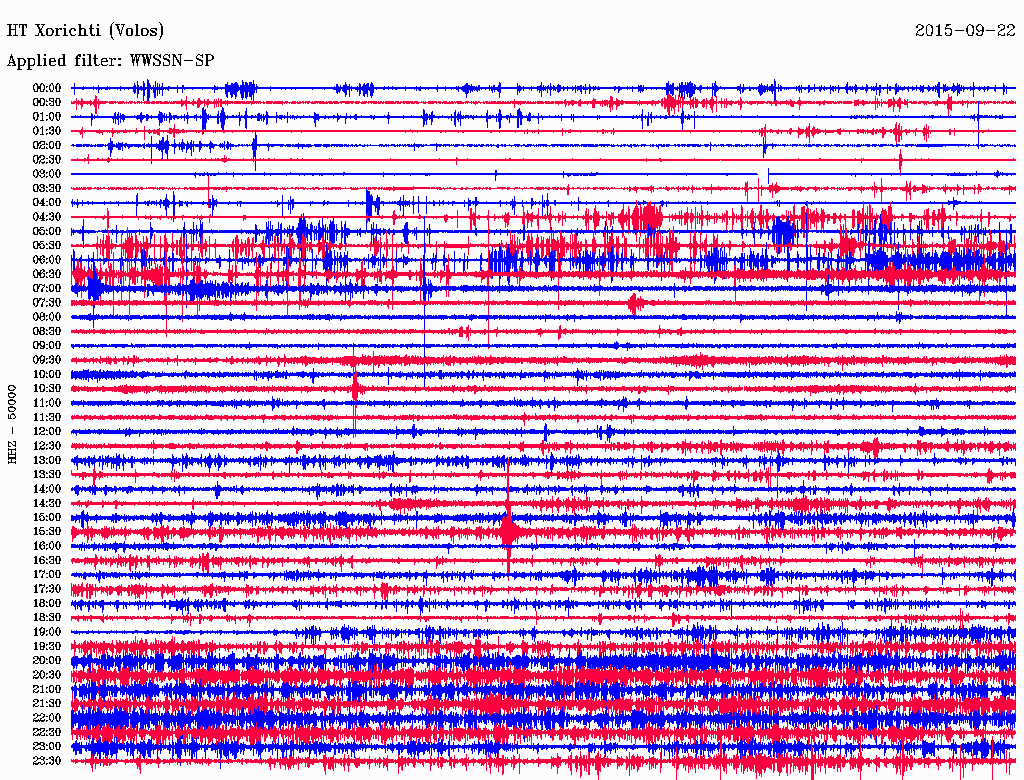Click the 22:30 time label
This screenshot has width=1024, height=780.
coord(47,732)
